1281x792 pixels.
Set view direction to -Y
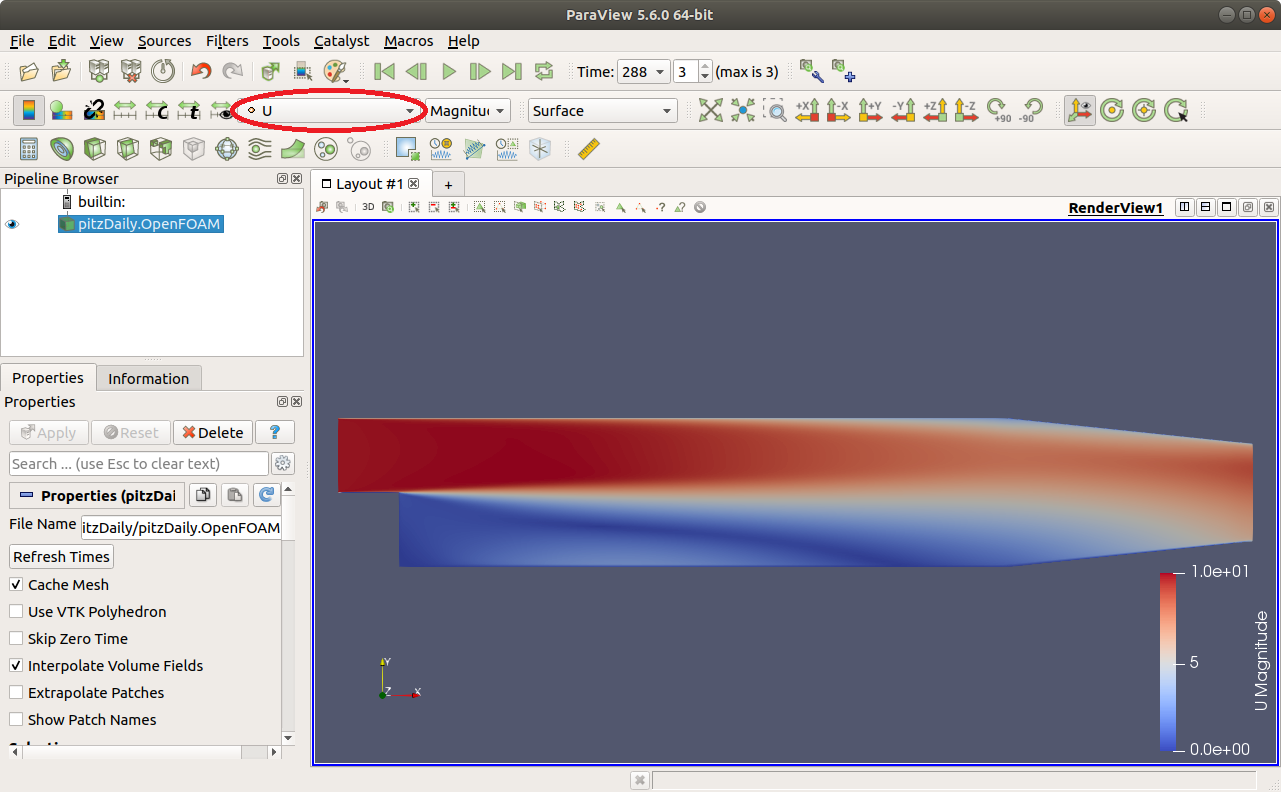(x=903, y=110)
